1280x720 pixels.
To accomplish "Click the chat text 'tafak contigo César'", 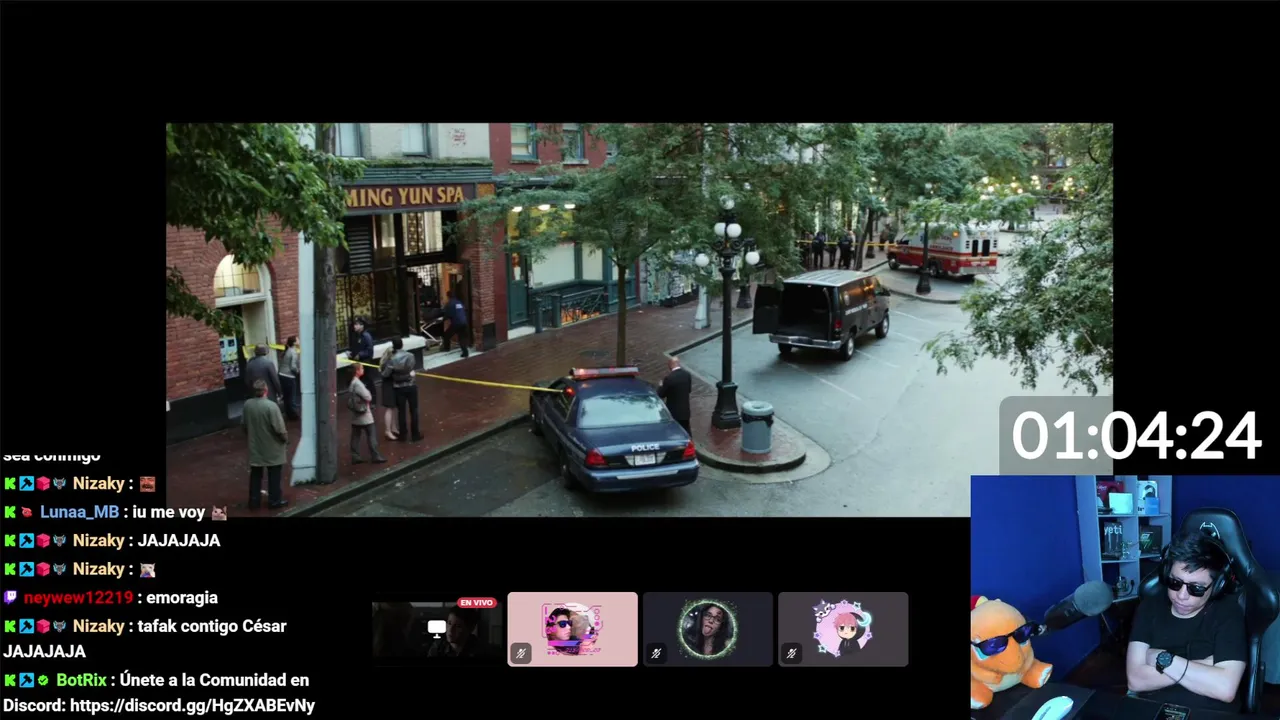I will 213,626.
